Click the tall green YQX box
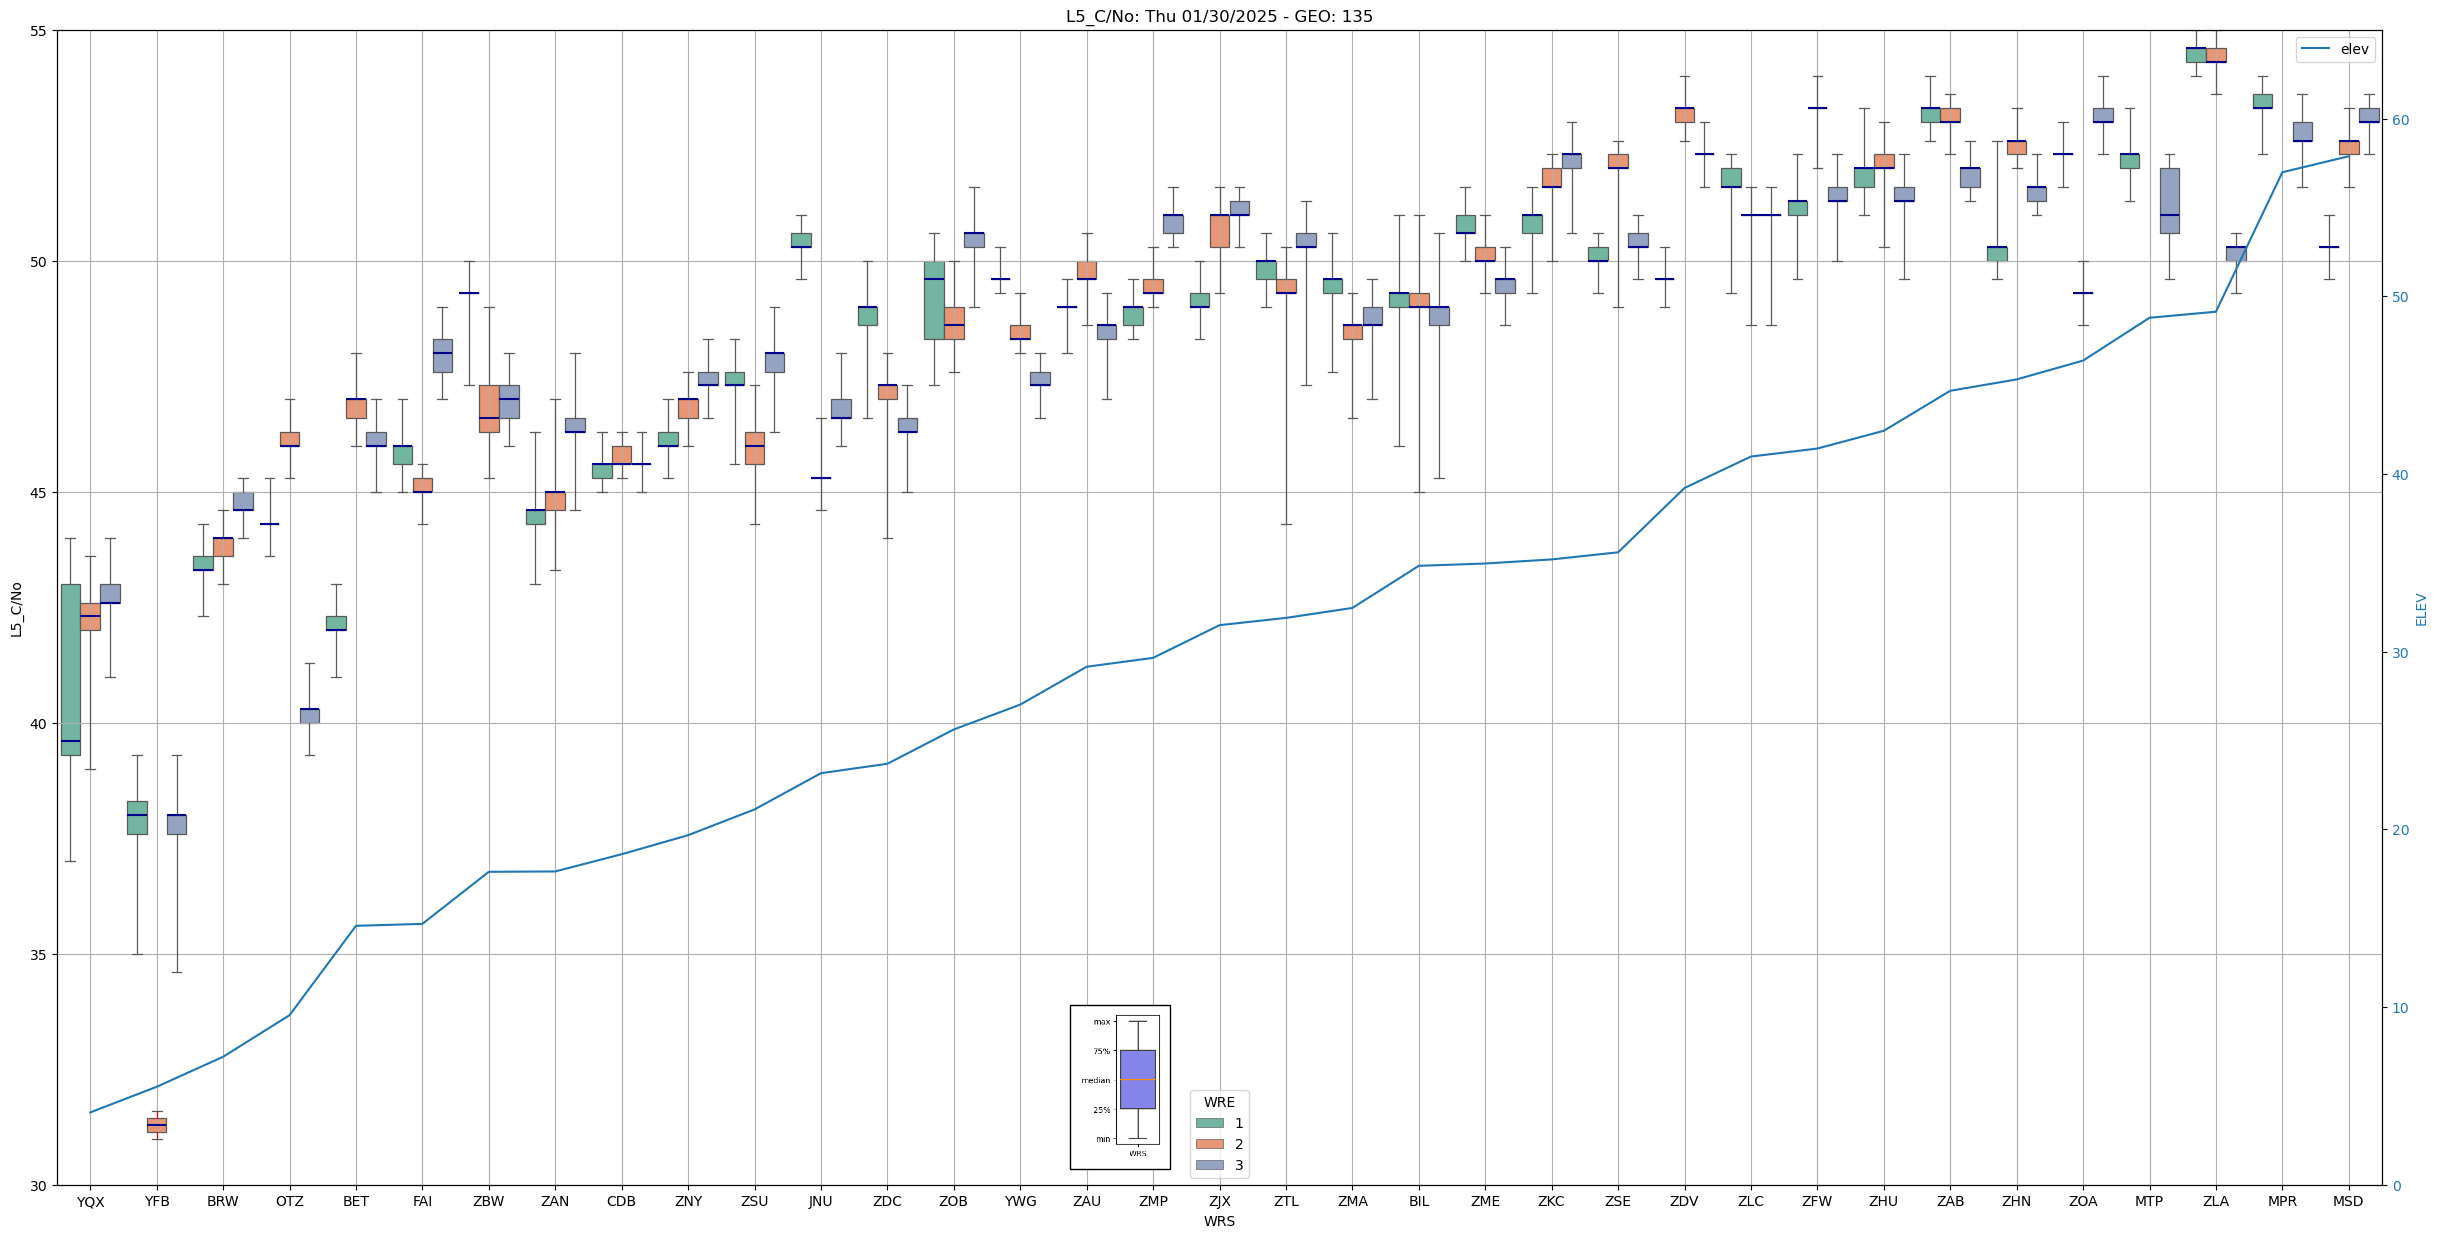 click(x=70, y=668)
